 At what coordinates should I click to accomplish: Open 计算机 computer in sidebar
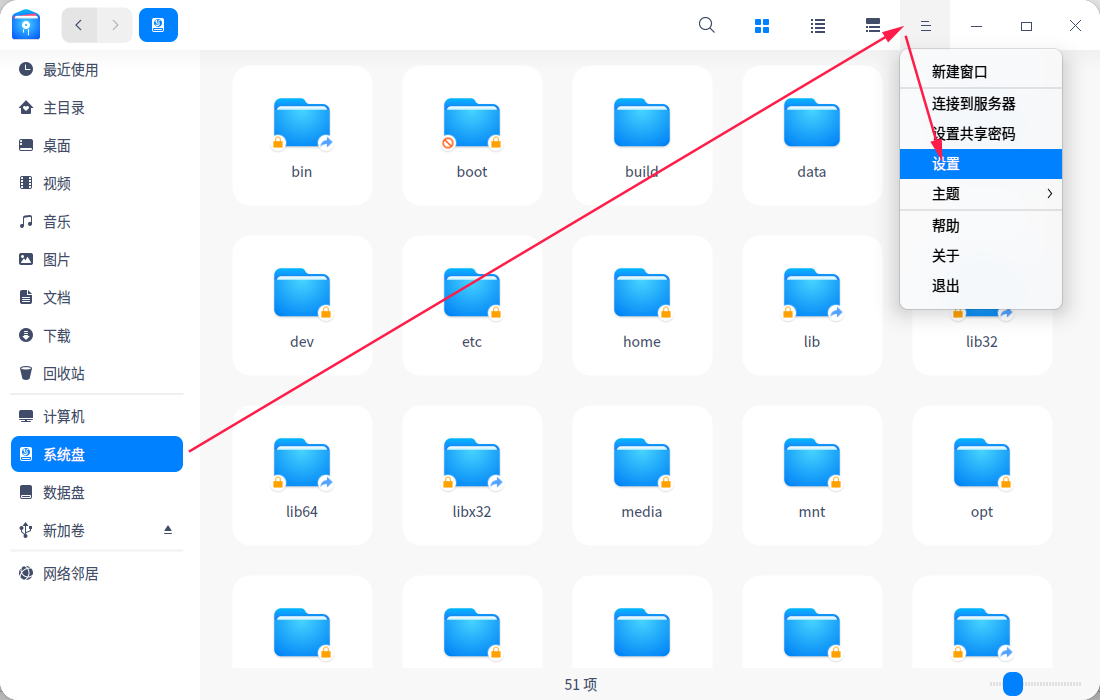[x=97, y=417]
